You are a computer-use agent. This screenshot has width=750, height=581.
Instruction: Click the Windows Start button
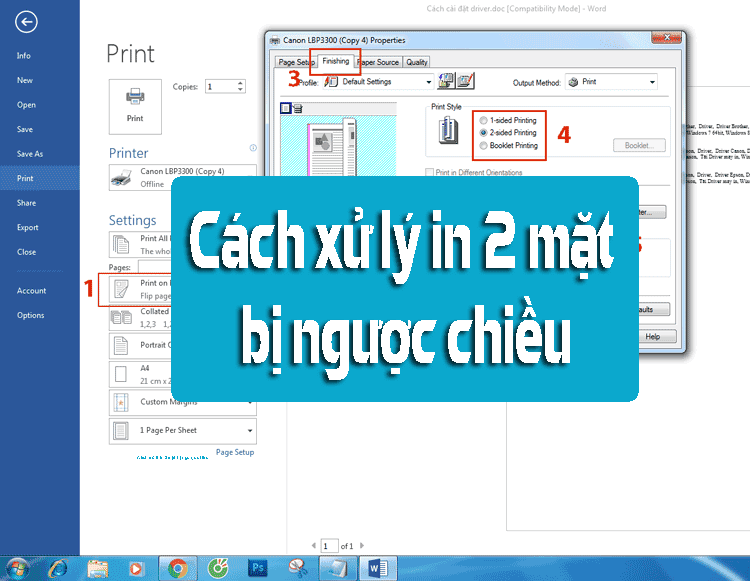click(x=19, y=568)
